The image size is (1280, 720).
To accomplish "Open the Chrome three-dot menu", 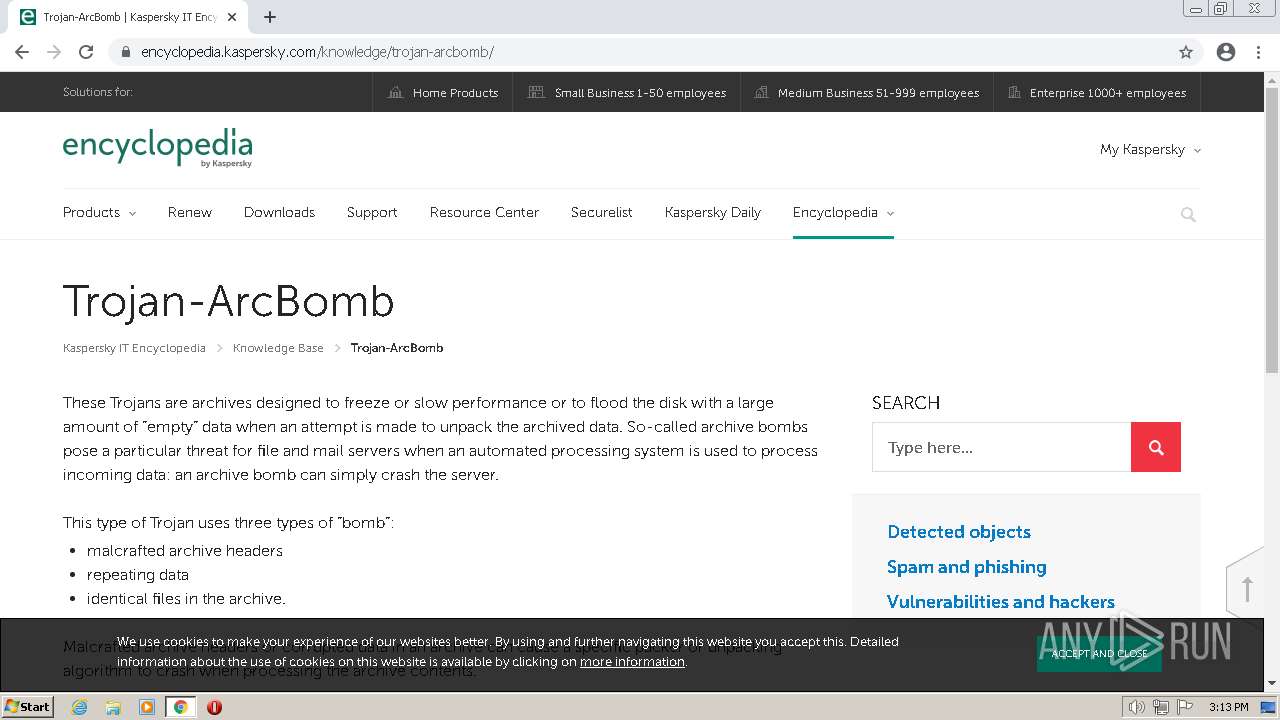I will coord(1258,52).
